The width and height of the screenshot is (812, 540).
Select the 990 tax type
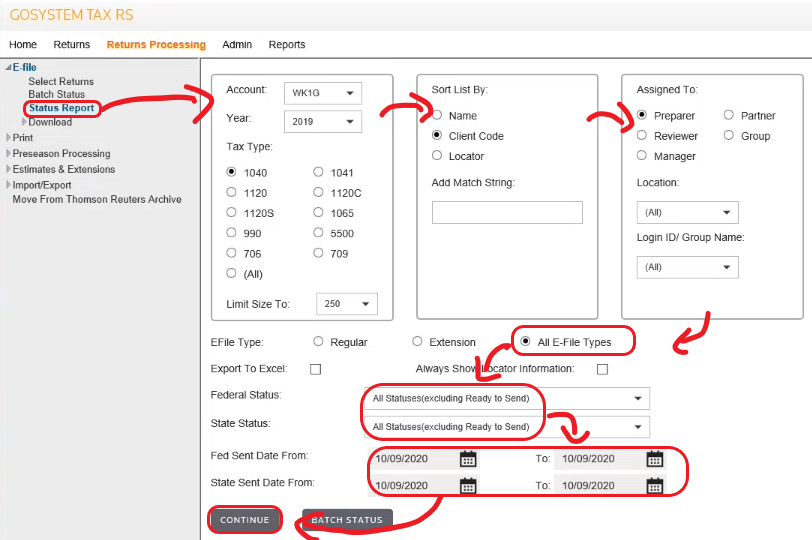coord(231,232)
